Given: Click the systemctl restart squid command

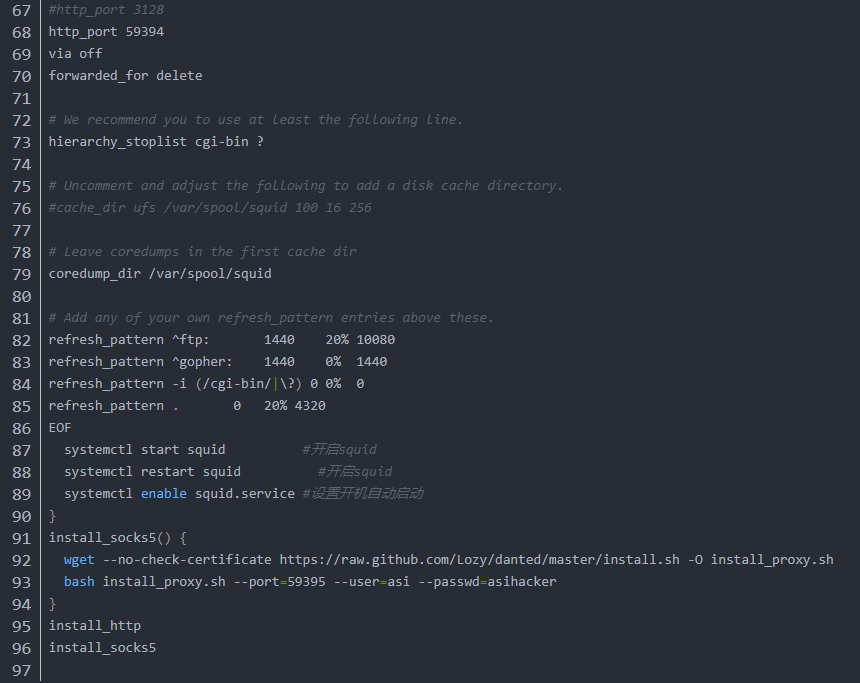Looking at the screenshot, I should pyautogui.click(x=152, y=472).
